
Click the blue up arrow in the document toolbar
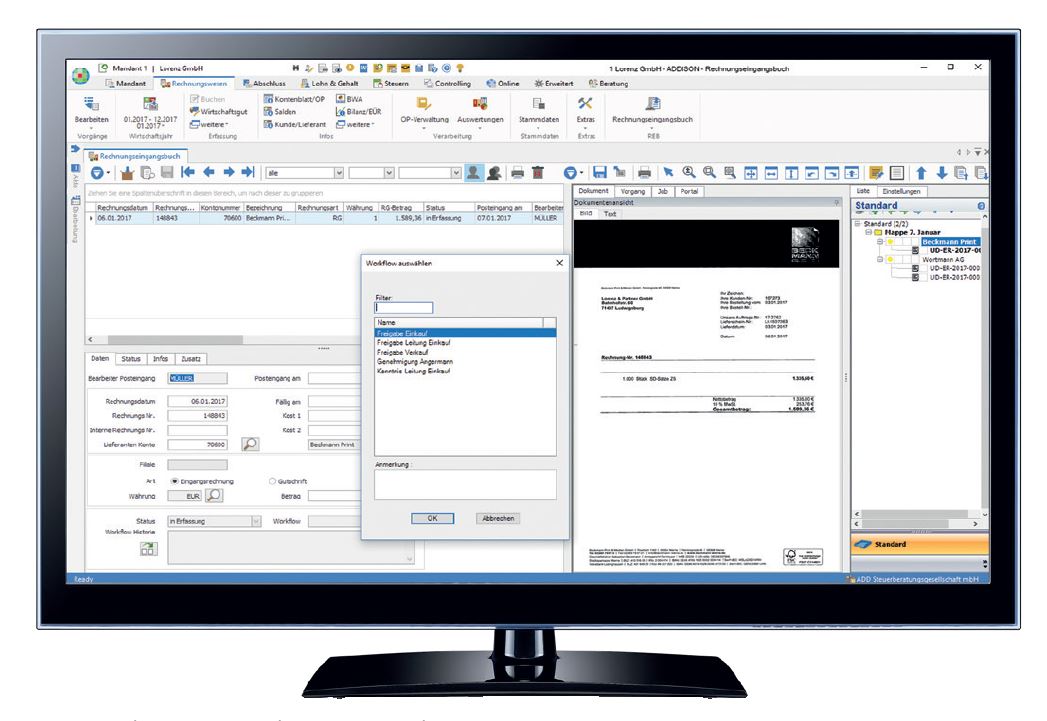pyautogui.click(x=919, y=172)
